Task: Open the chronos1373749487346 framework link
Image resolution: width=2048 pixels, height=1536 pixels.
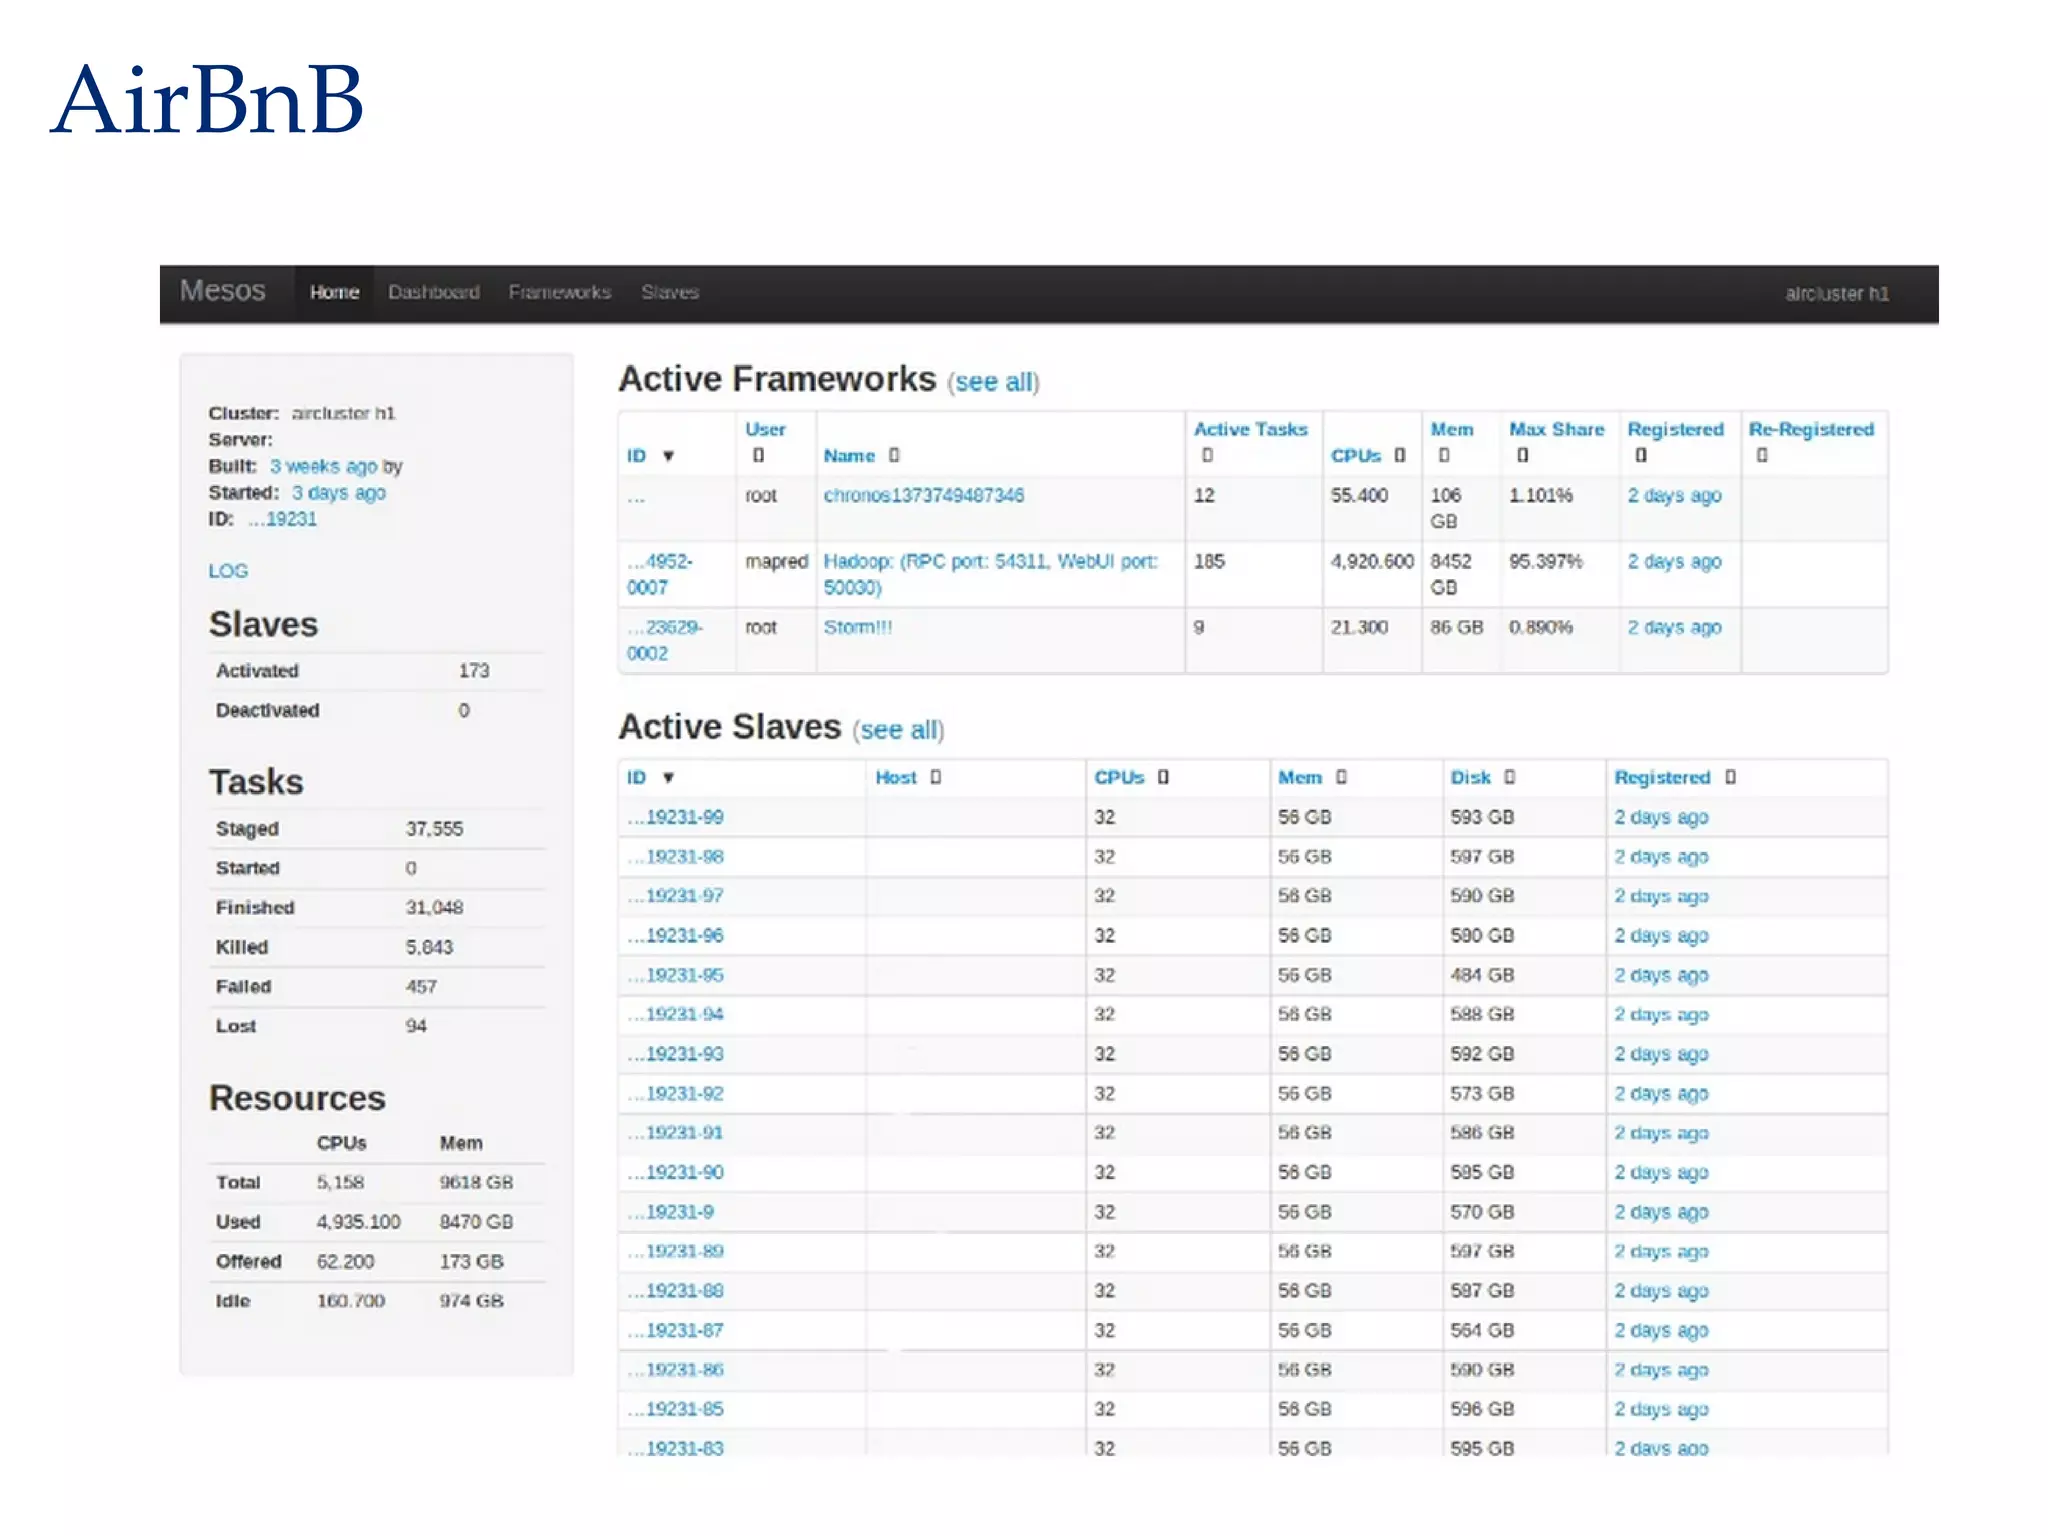Action: click(x=923, y=495)
